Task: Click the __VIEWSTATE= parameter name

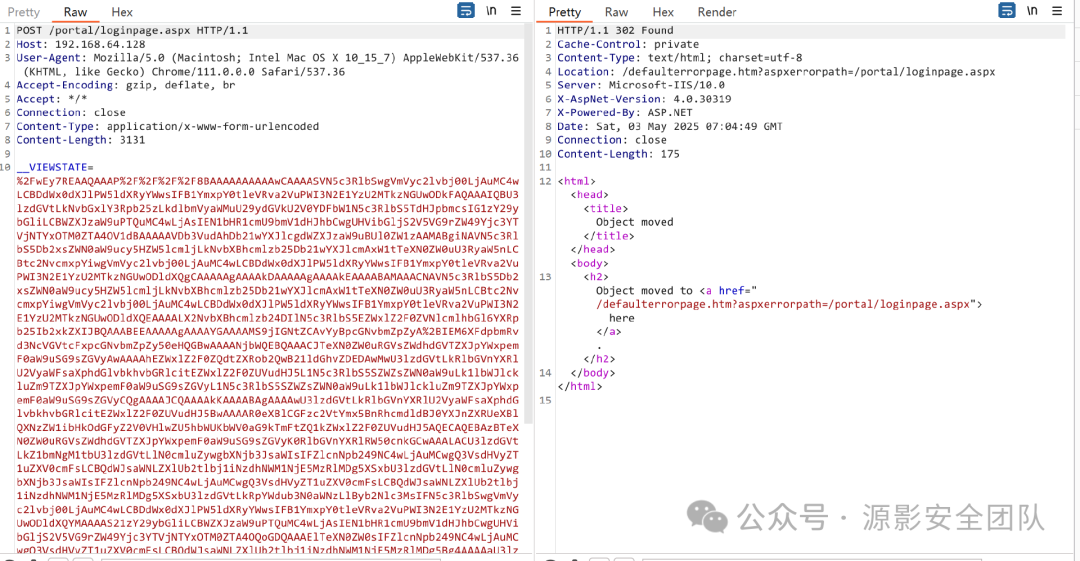Action: [x=55, y=167]
